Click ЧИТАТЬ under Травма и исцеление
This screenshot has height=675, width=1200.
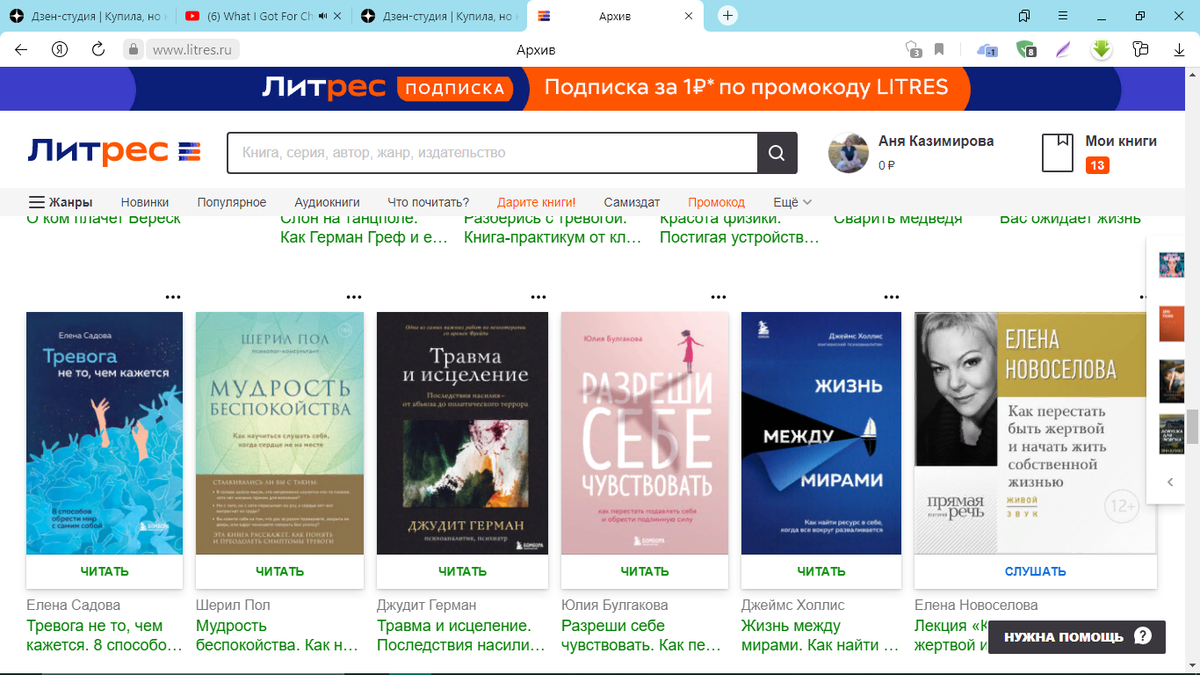point(462,572)
